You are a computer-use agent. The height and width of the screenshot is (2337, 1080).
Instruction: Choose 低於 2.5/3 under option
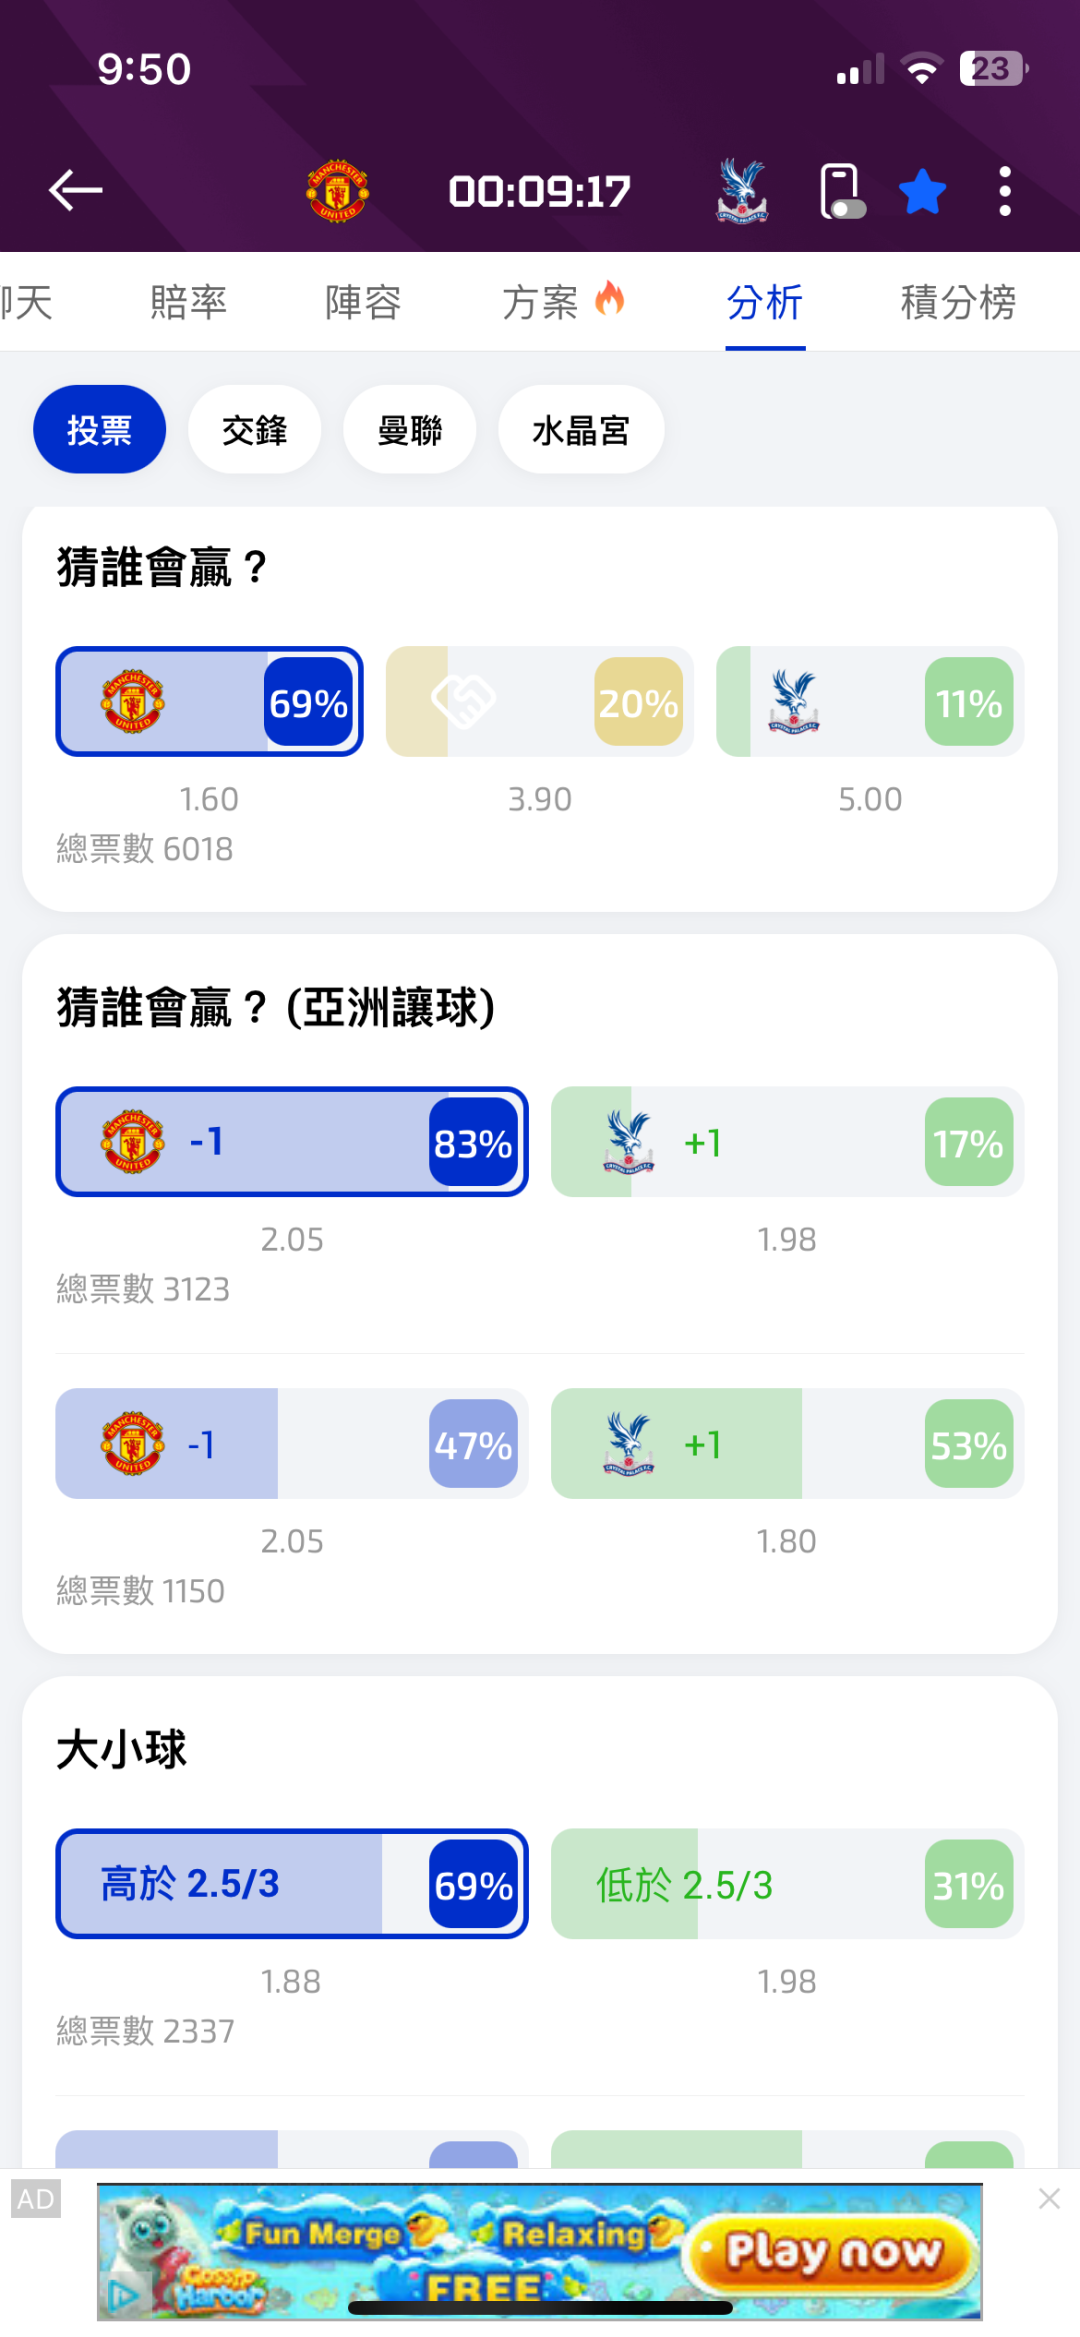click(787, 1884)
